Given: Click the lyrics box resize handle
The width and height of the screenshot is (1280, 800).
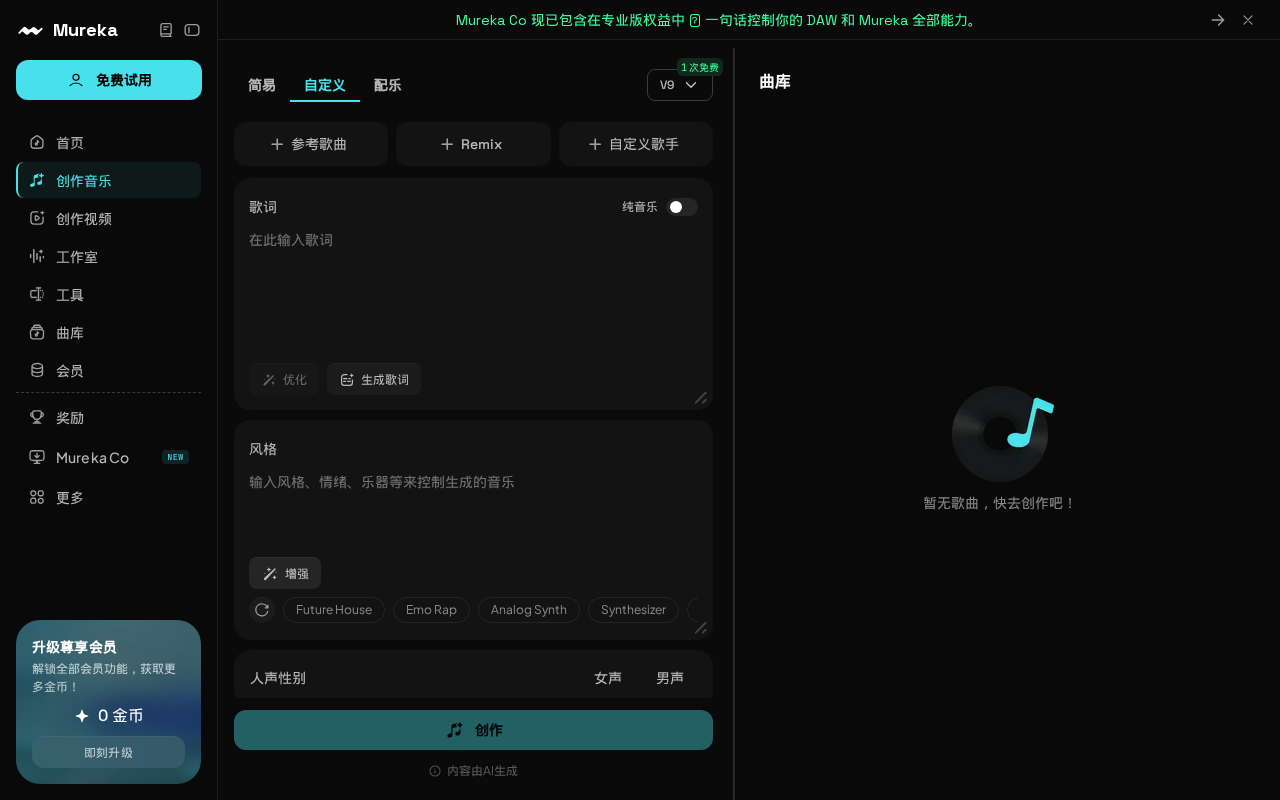Looking at the screenshot, I should point(701,398).
